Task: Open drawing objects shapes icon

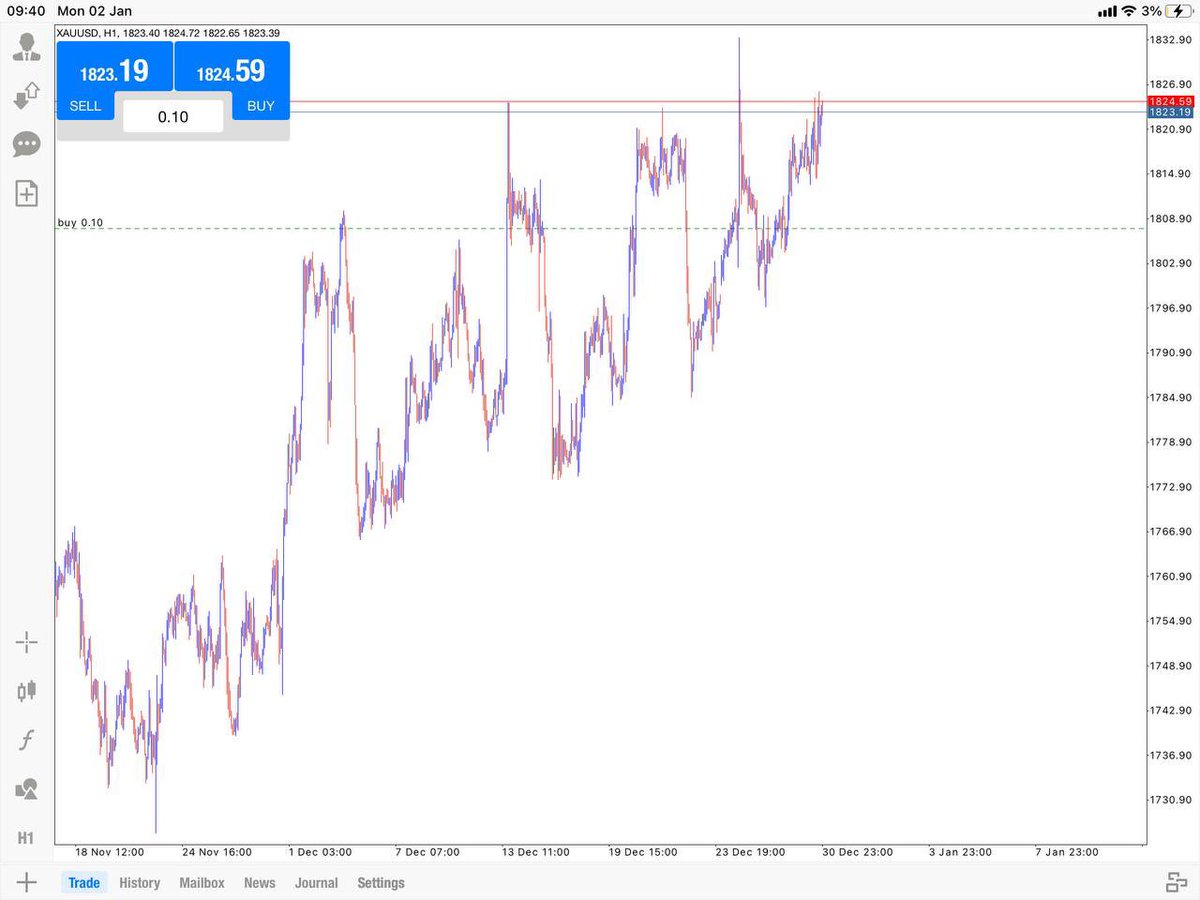Action: pyautogui.click(x=27, y=789)
